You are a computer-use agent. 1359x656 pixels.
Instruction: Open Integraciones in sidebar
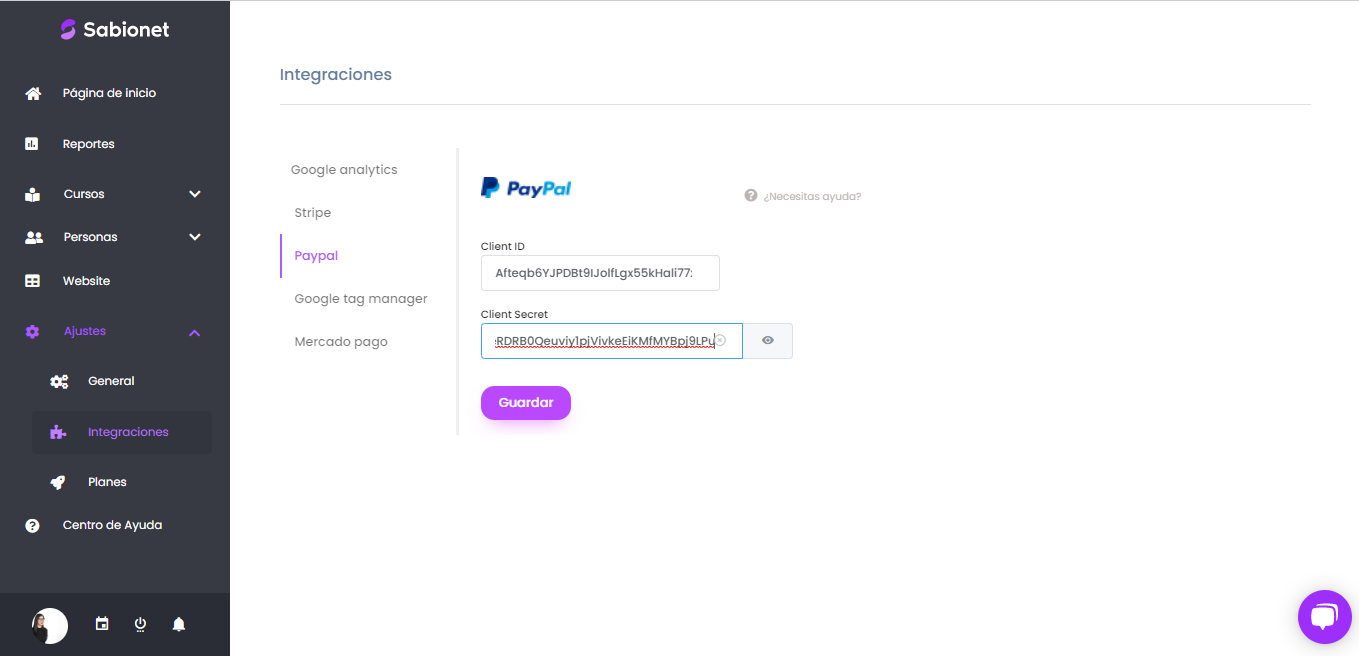pyautogui.click(x=128, y=432)
